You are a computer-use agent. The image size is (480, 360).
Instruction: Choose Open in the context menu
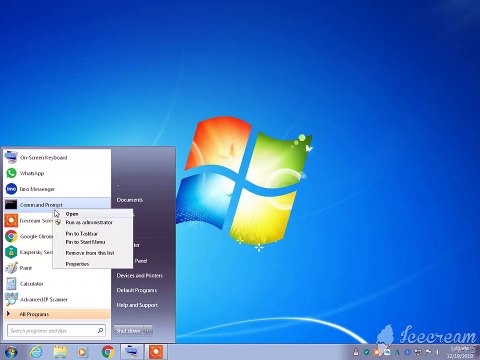(93, 214)
